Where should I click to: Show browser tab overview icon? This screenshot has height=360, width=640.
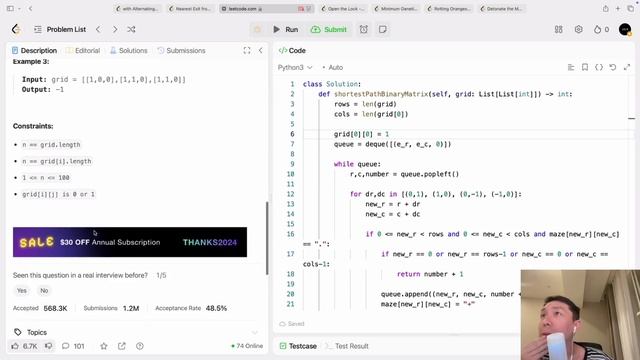(631, 8)
